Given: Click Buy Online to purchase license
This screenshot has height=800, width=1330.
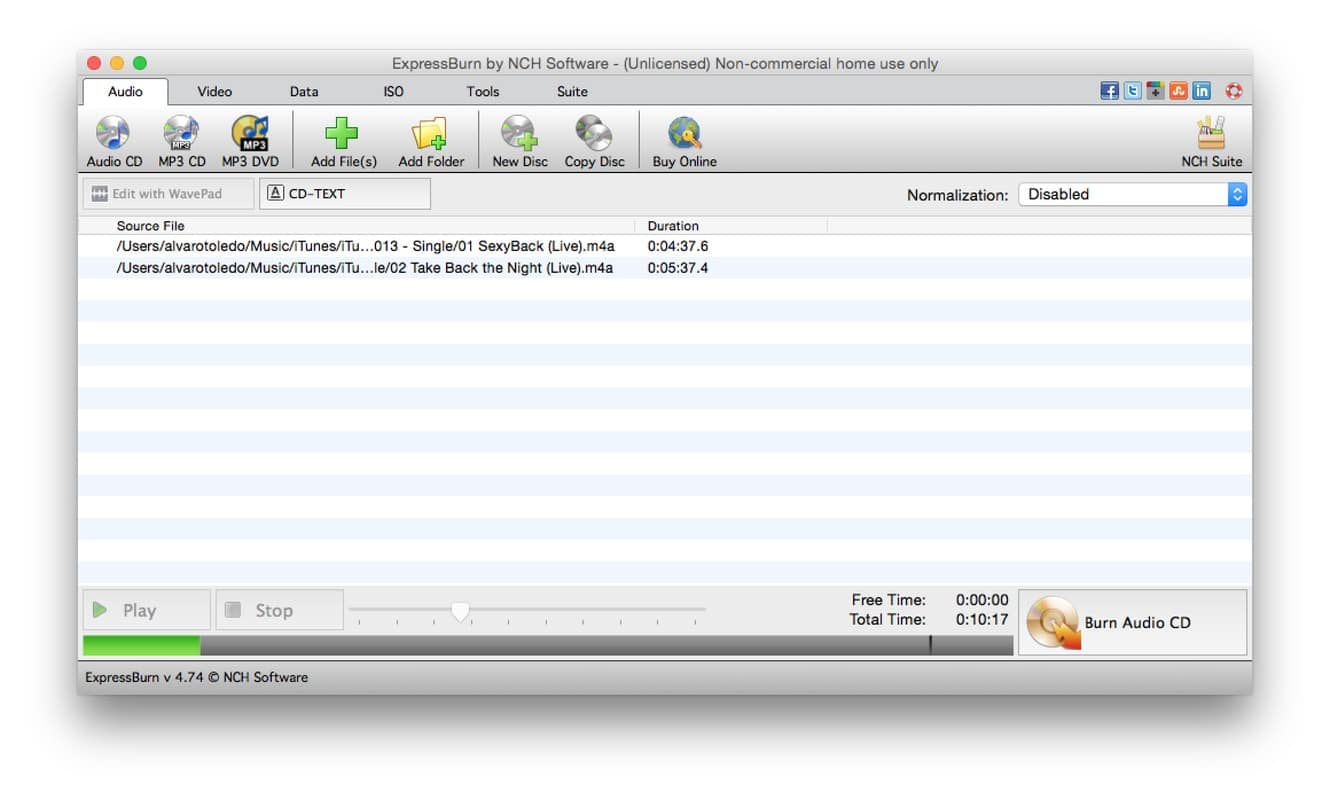Looking at the screenshot, I should (683, 140).
